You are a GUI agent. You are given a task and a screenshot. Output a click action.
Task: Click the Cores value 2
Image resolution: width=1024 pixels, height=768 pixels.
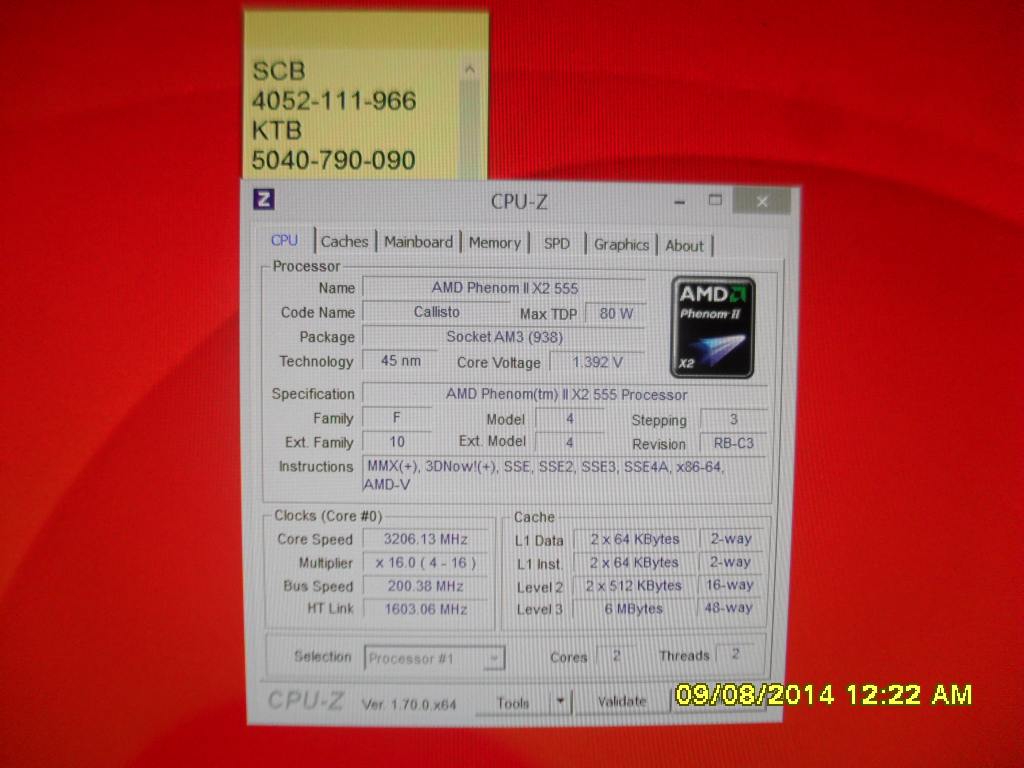pos(616,654)
